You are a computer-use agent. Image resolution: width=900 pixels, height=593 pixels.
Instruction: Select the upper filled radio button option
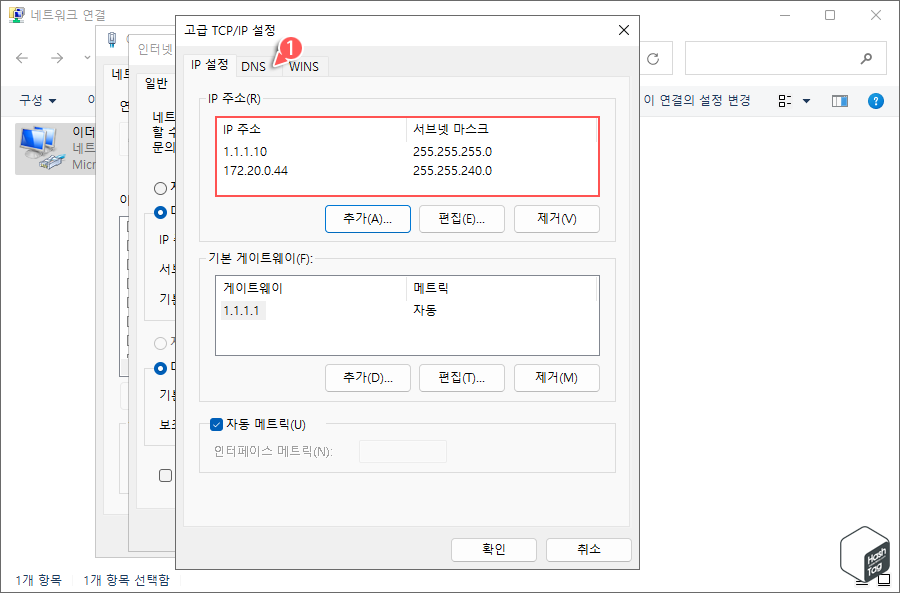click(160, 212)
